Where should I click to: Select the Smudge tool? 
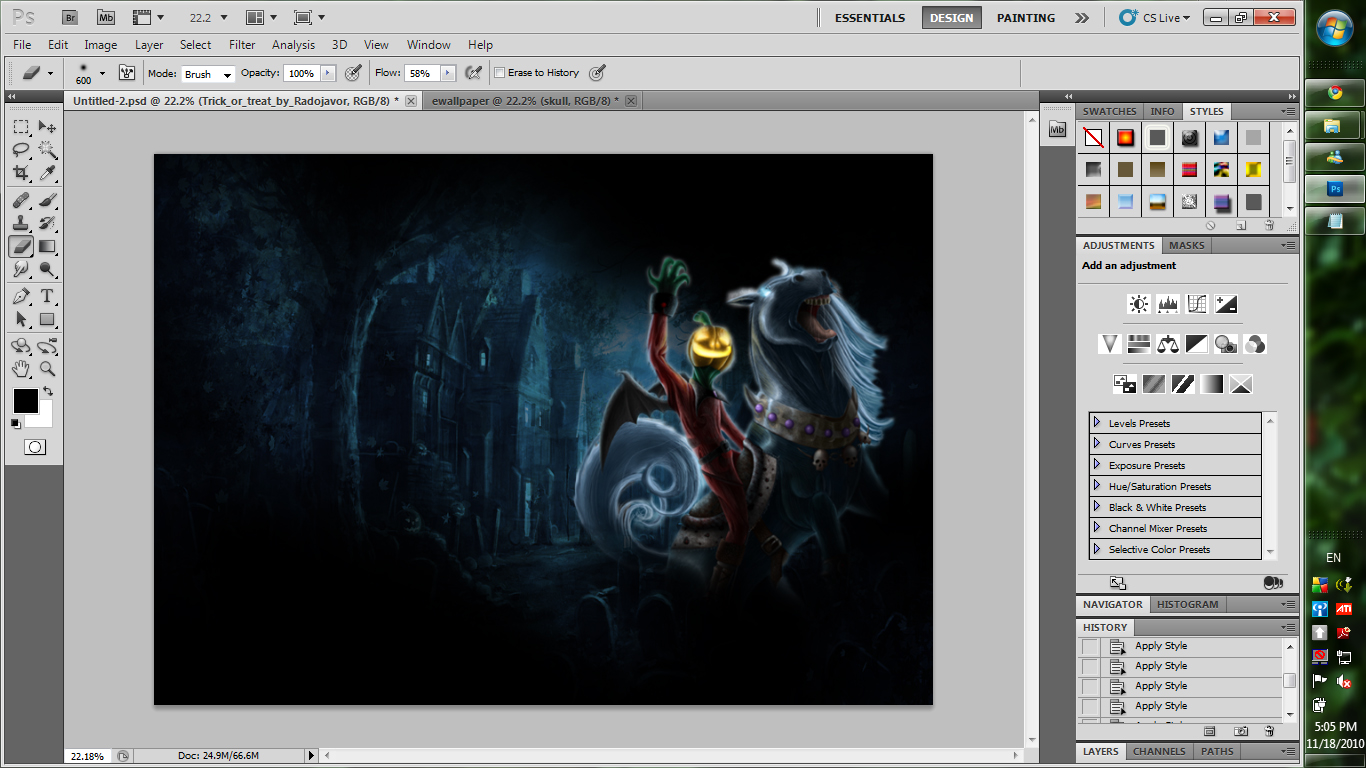click(x=21, y=269)
